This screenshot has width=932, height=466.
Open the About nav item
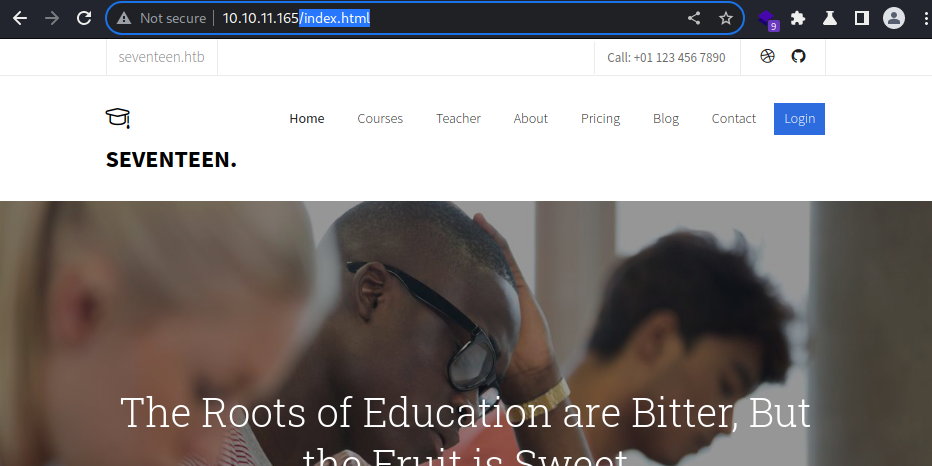(x=531, y=119)
